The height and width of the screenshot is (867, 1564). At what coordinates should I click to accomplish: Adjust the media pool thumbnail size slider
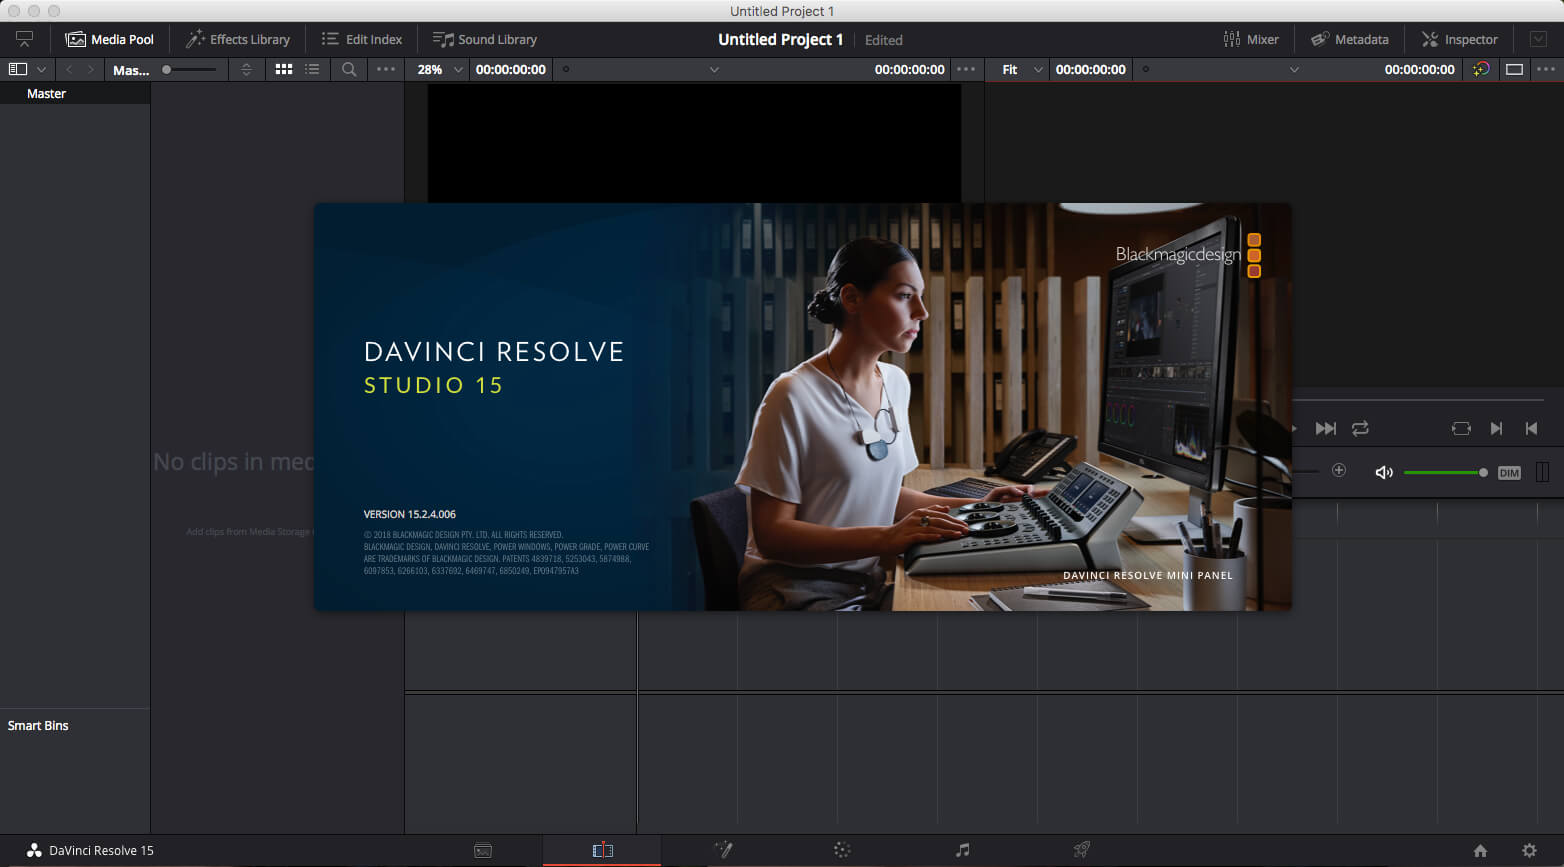190,70
